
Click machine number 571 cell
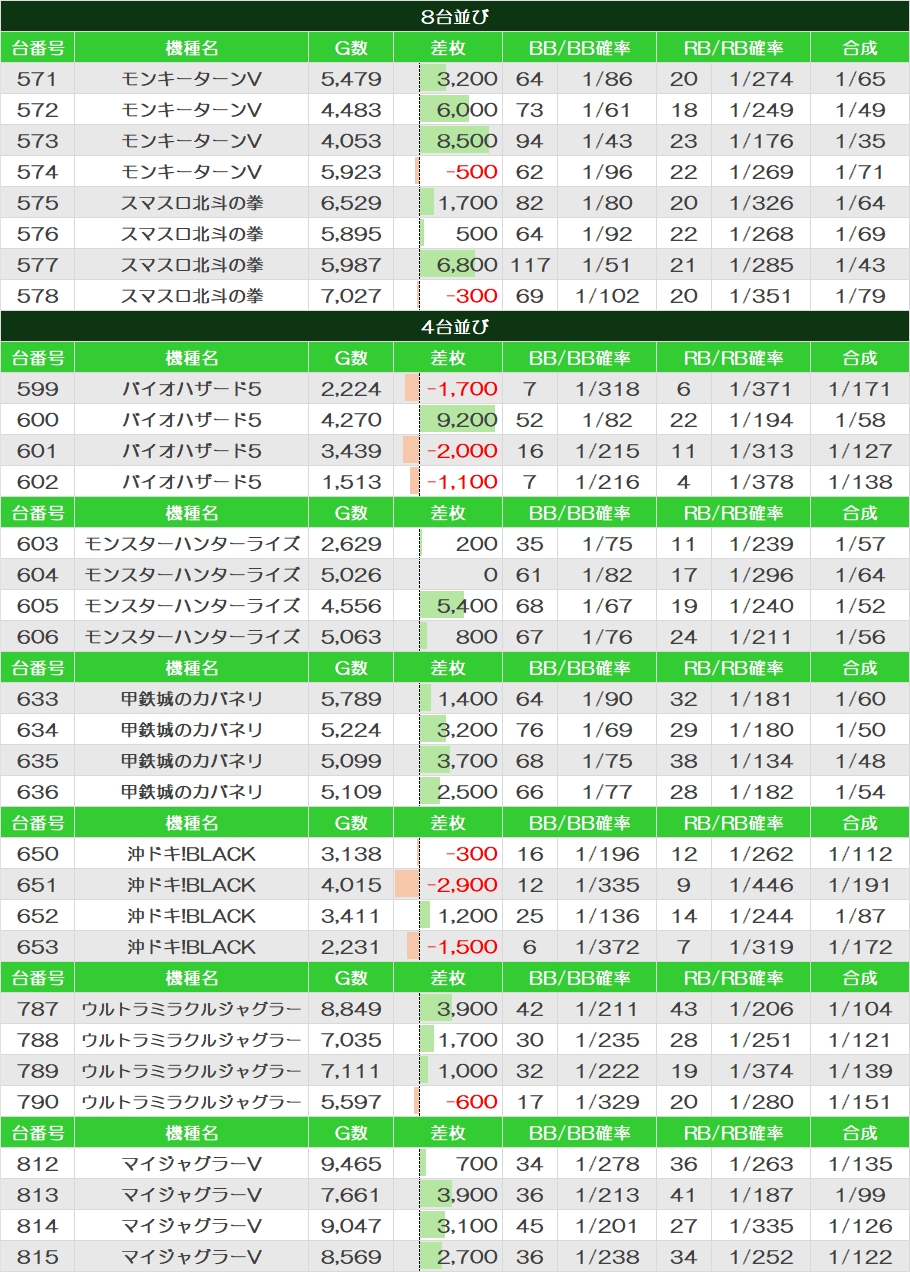tap(38, 79)
